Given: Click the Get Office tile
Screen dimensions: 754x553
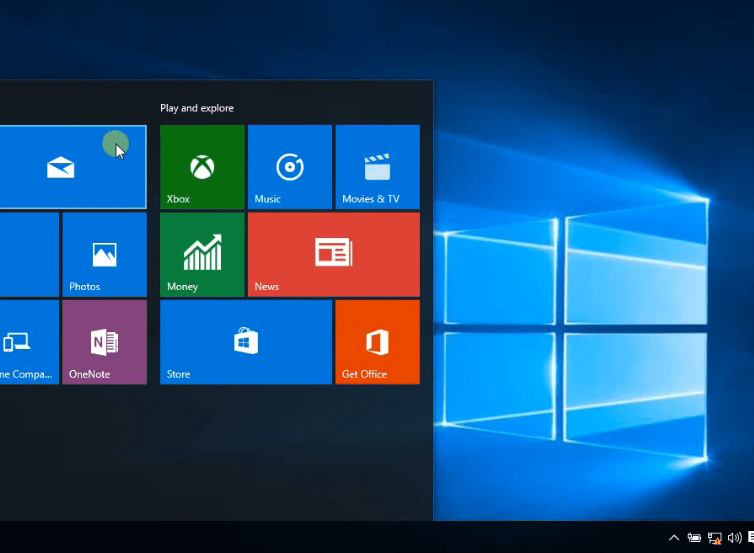Looking at the screenshot, I should pos(377,342).
